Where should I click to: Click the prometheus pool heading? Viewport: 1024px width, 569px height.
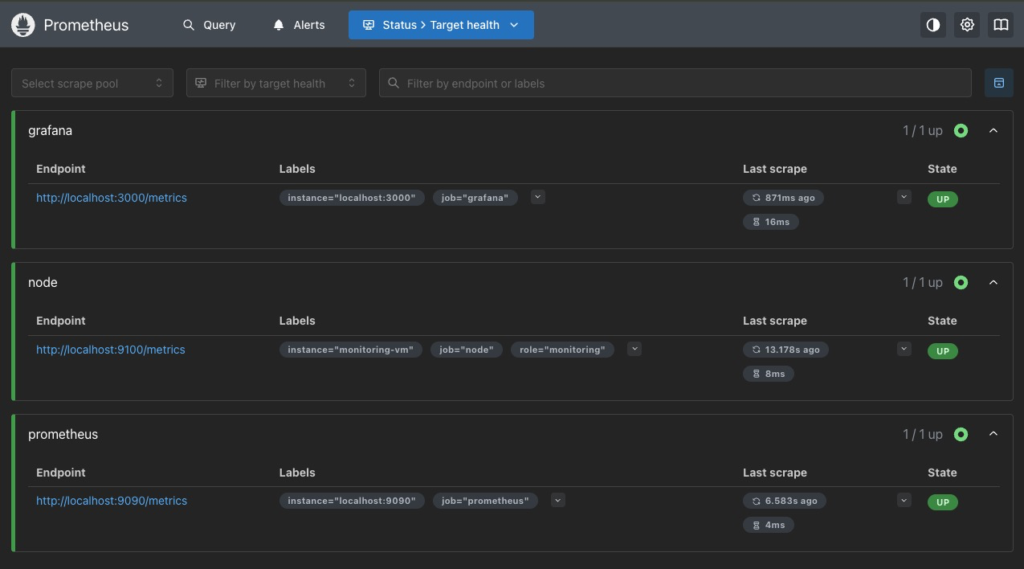coord(63,434)
